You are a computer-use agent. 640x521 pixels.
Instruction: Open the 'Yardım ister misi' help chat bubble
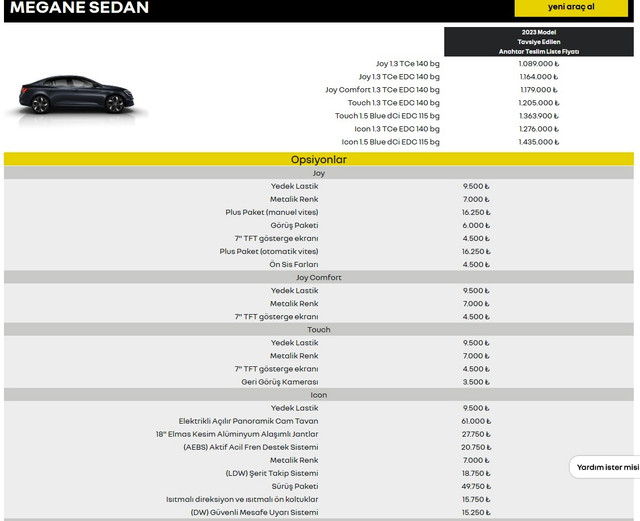tap(605, 467)
